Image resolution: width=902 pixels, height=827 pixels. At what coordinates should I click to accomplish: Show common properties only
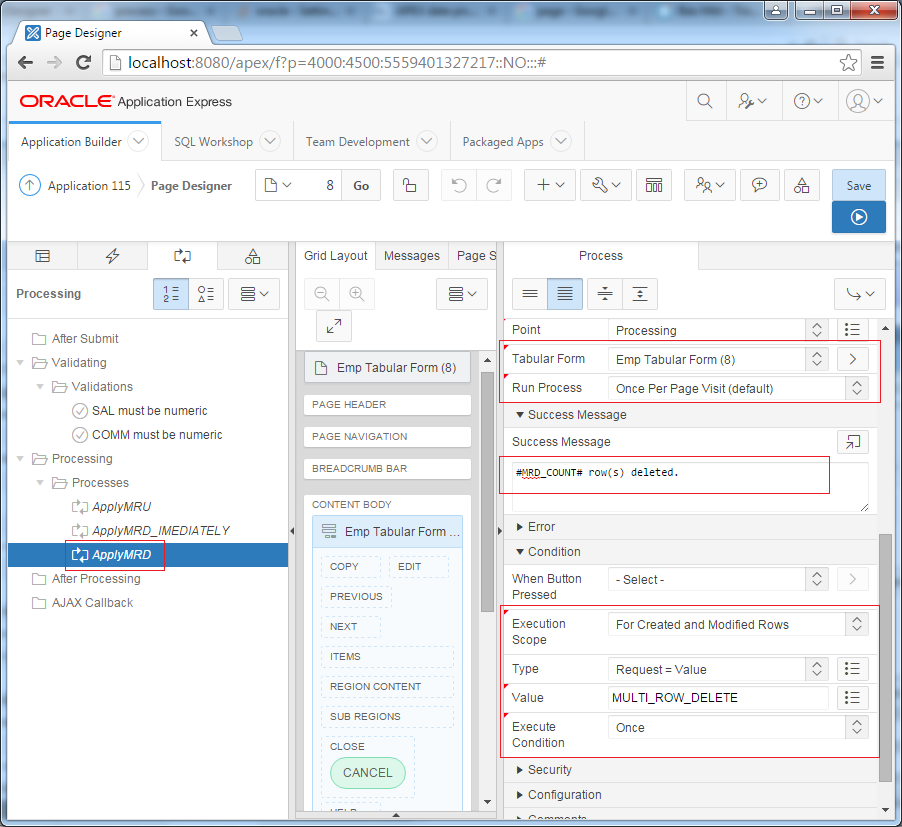pos(530,294)
